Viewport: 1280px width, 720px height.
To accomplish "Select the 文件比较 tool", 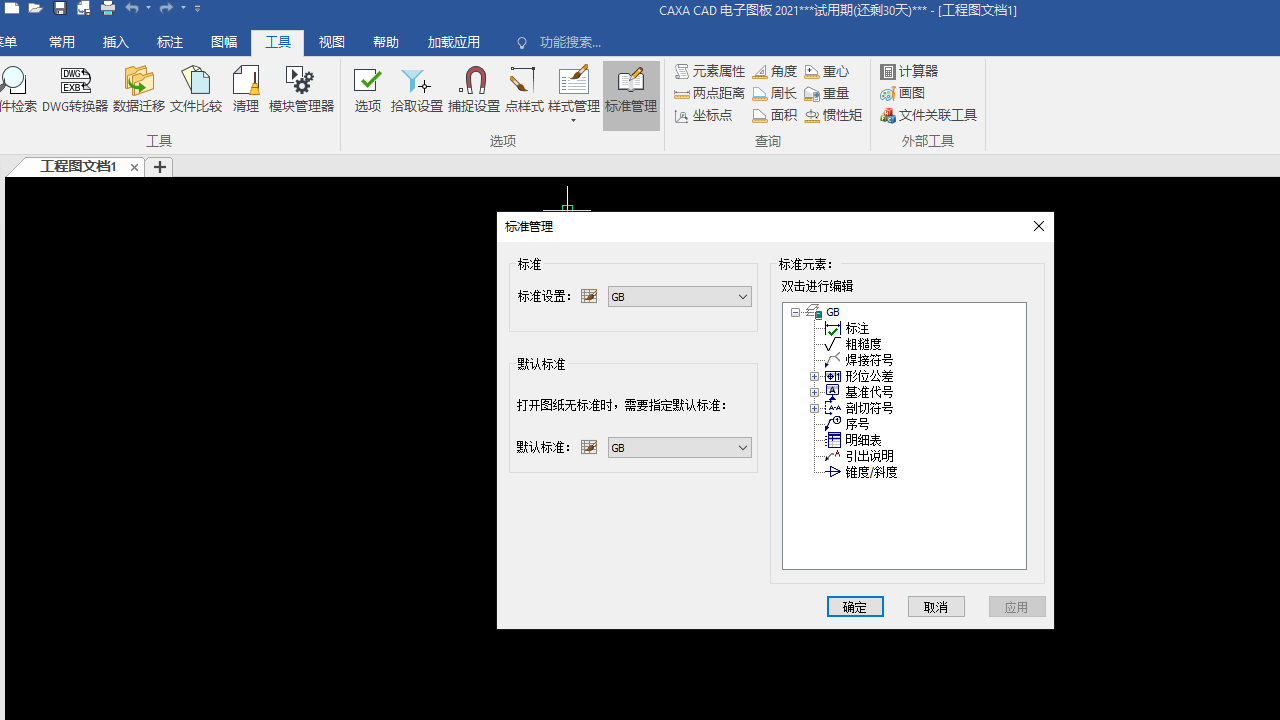I will 196,90.
